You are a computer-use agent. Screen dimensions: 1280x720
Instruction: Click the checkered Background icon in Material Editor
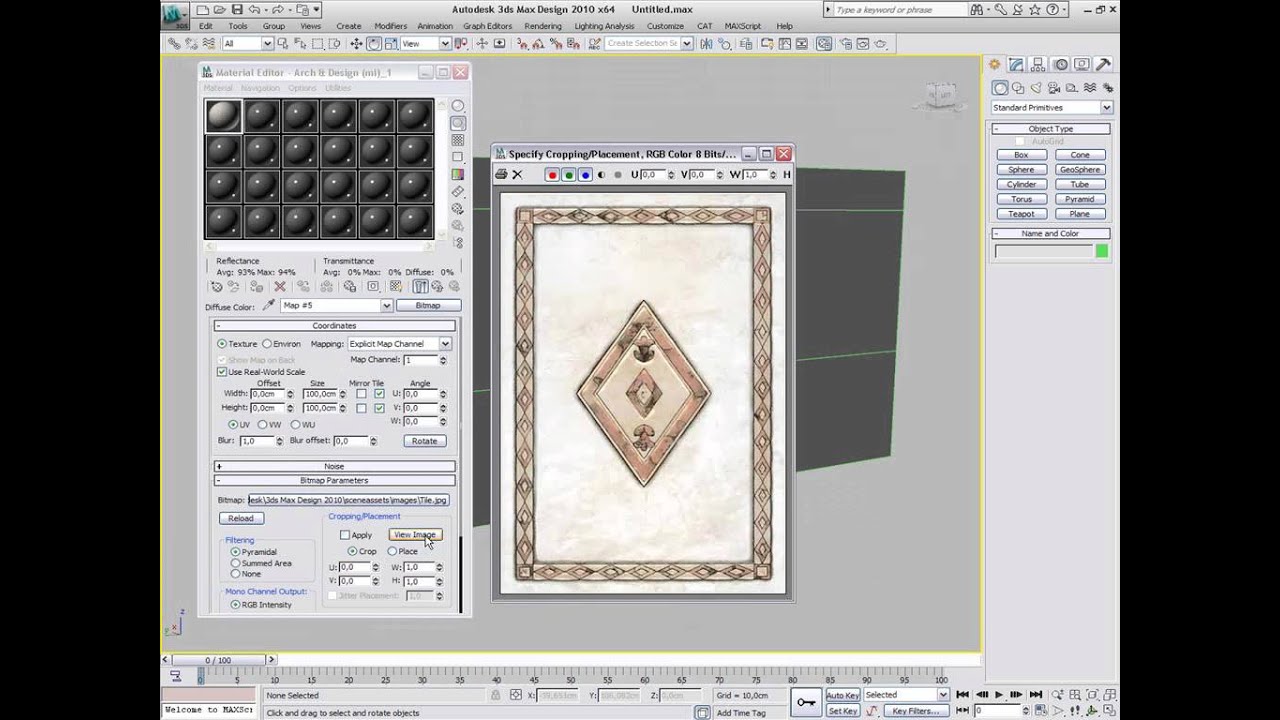[458, 140]
